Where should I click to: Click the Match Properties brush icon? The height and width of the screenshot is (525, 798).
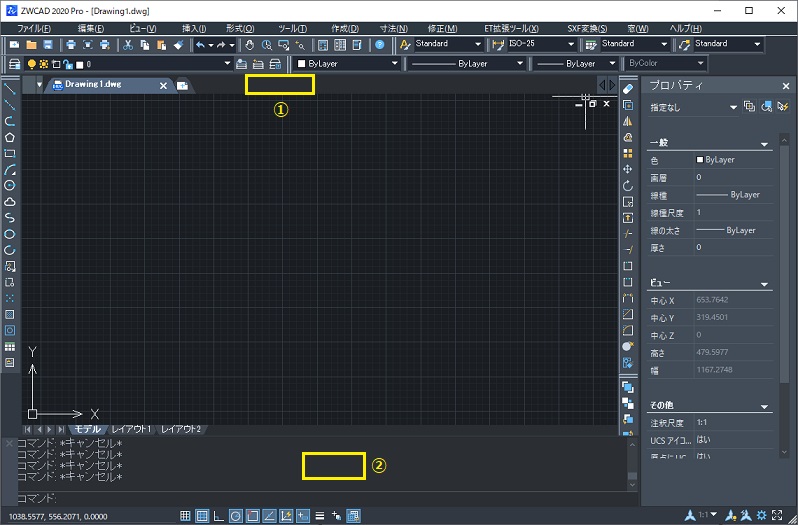point(178,45)
